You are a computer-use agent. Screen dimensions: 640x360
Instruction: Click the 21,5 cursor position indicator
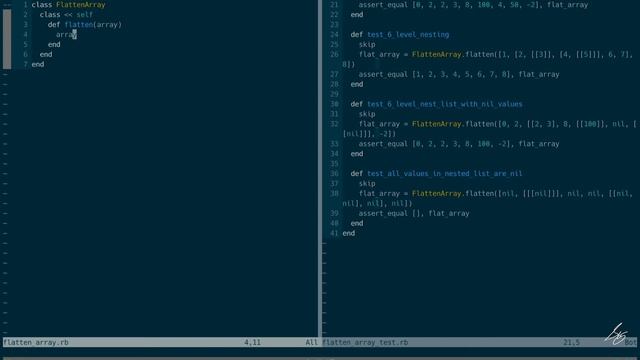pos(571,342)
